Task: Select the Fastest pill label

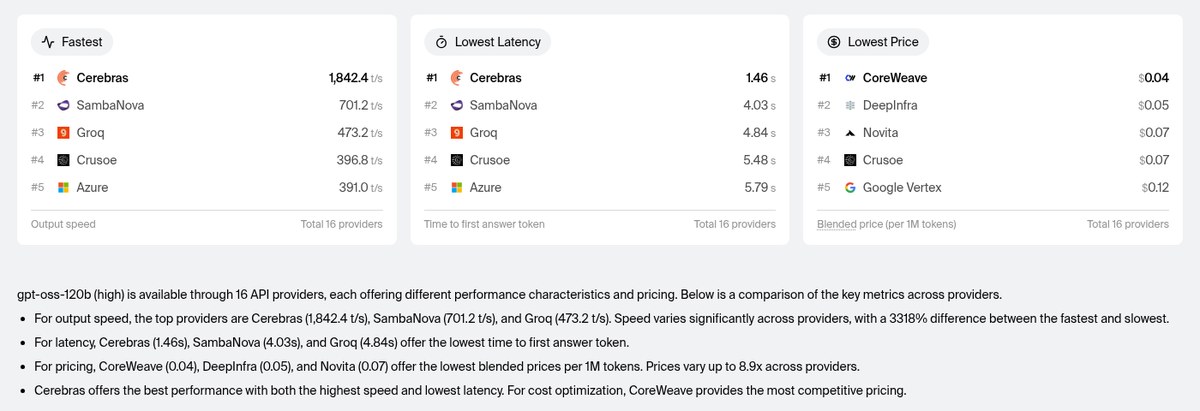Action: click(71, 42)
